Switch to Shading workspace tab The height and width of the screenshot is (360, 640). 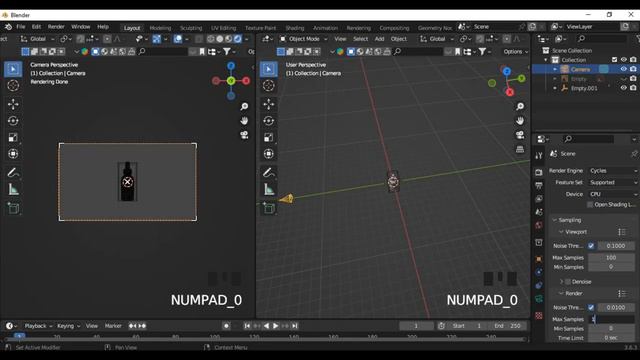[295, 28]
